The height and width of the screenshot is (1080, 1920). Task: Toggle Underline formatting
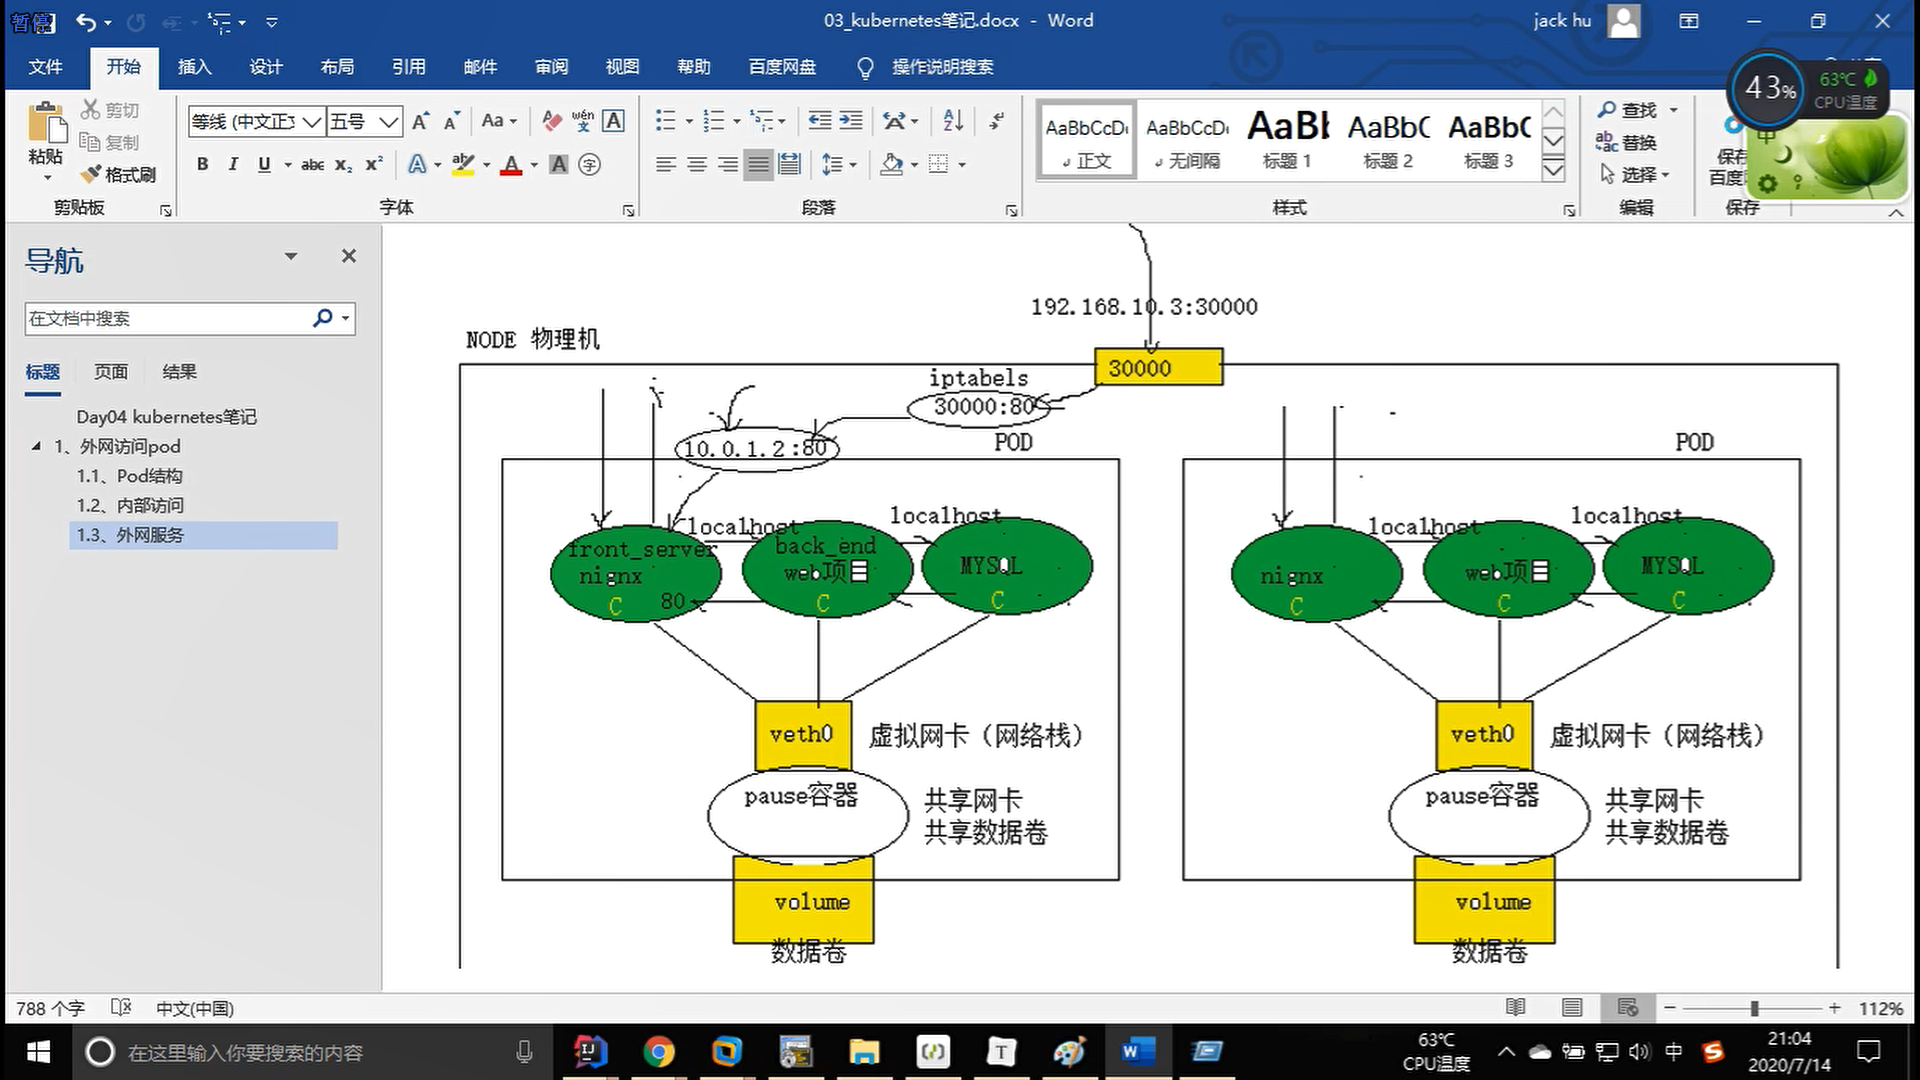tap(264, 164)
